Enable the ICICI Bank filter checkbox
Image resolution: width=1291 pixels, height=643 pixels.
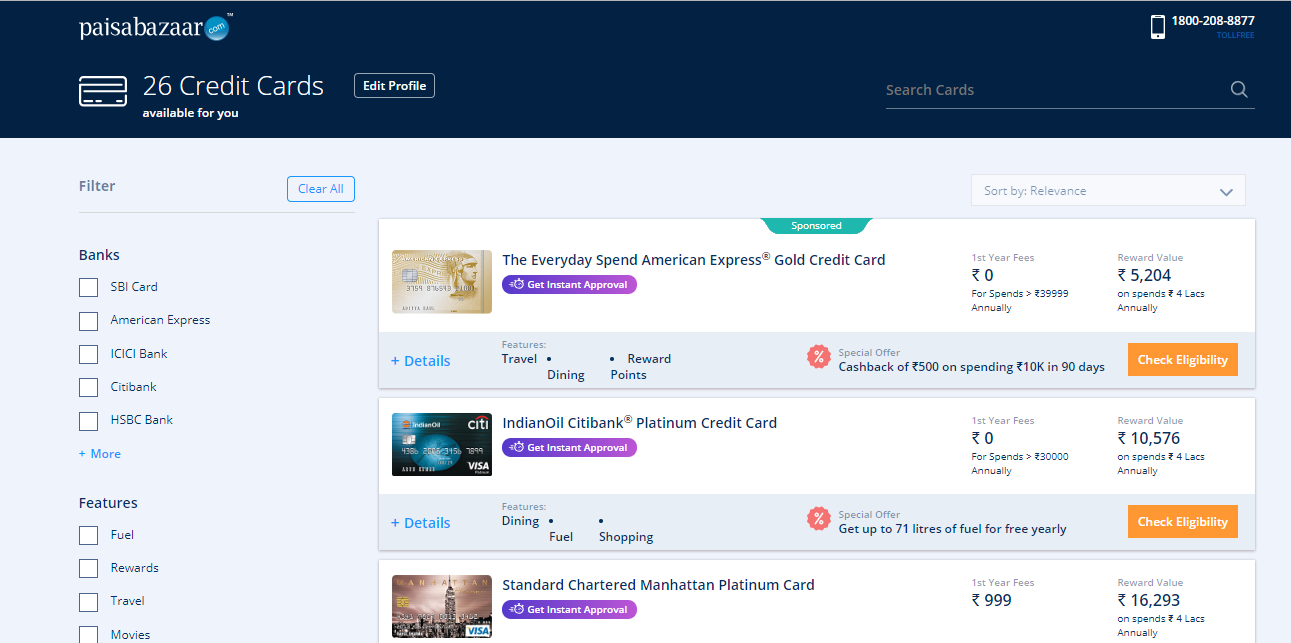click(89, 354)
